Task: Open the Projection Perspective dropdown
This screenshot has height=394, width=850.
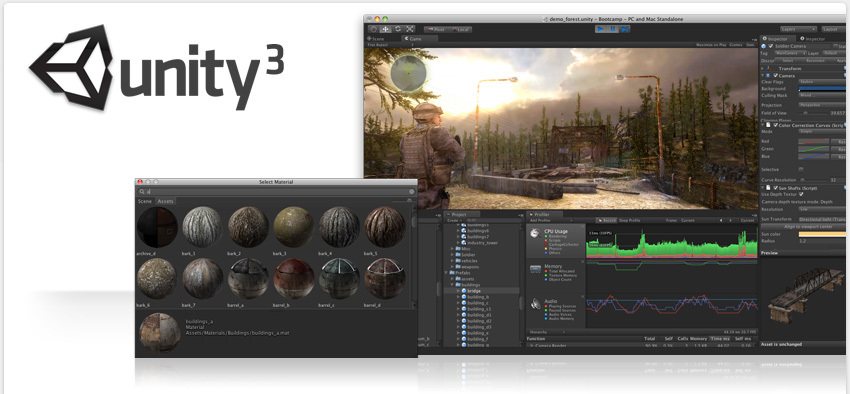Action: (822, 105)
